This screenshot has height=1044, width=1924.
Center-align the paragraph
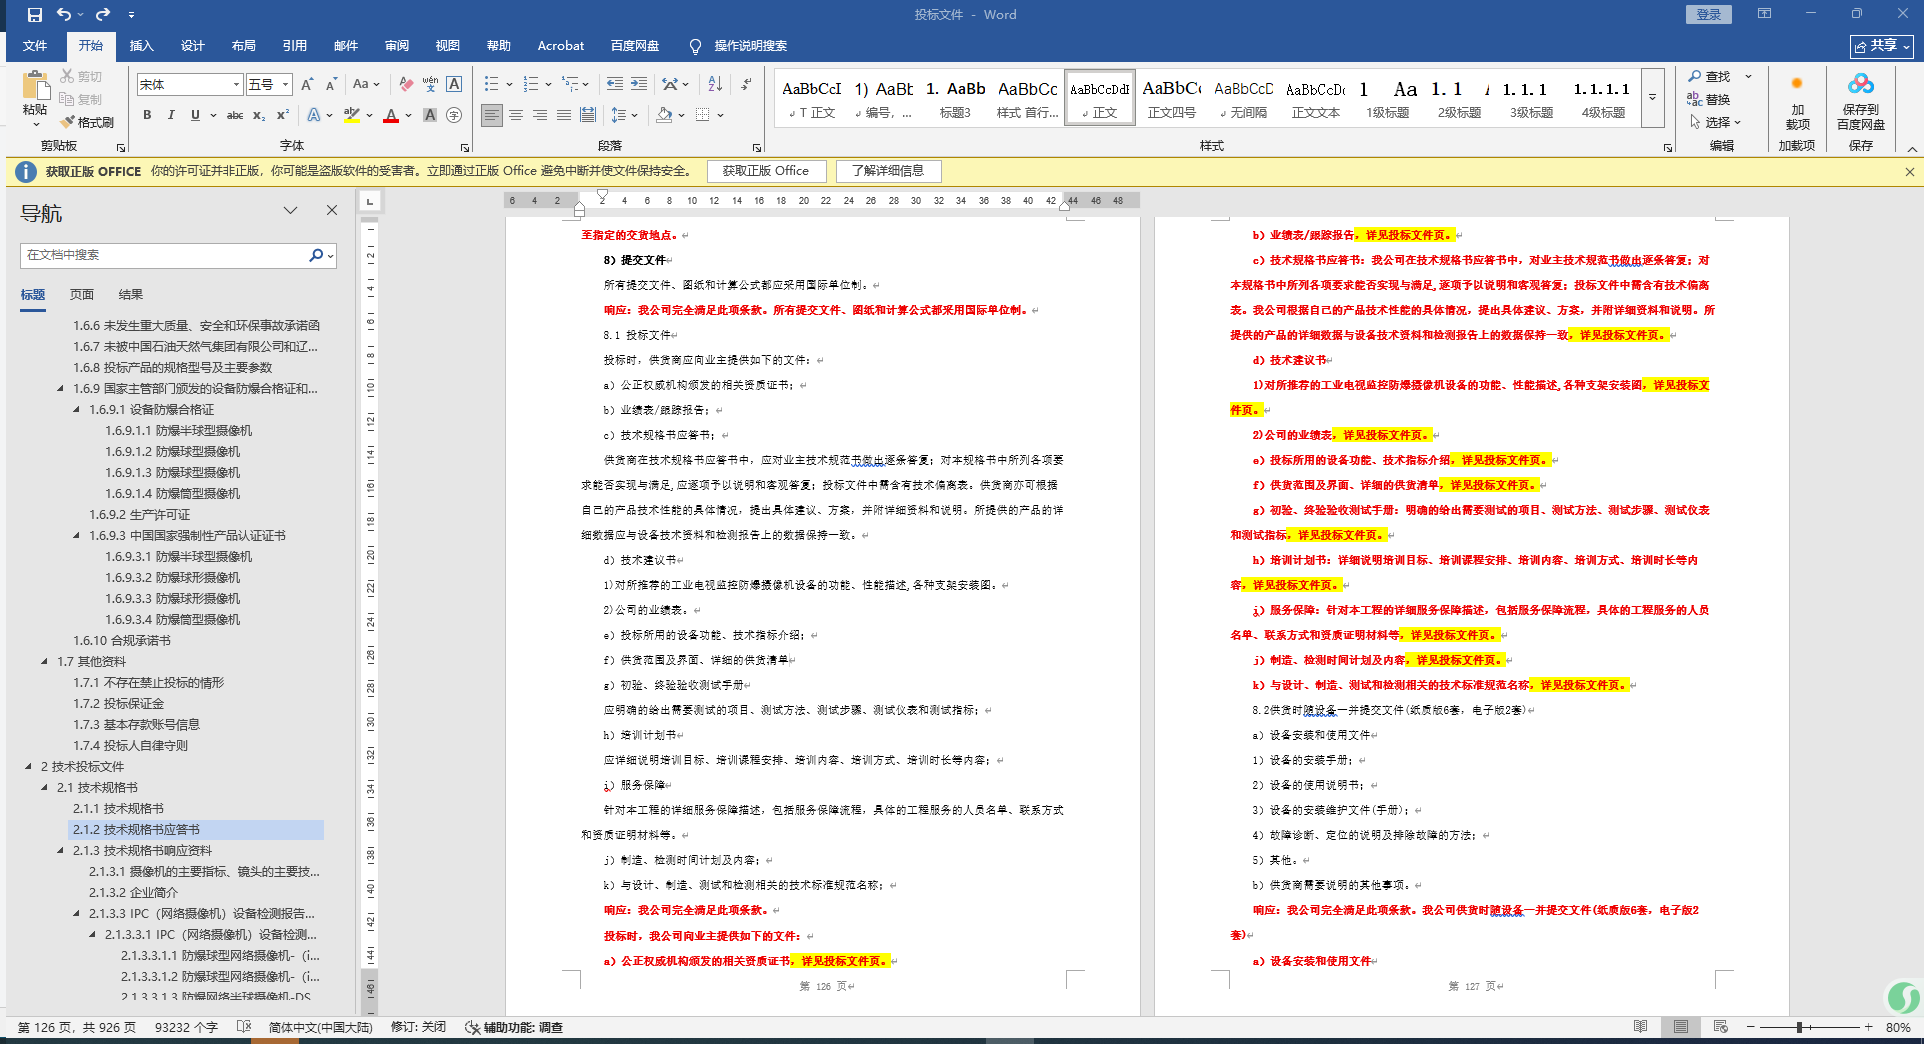(516, 115)
